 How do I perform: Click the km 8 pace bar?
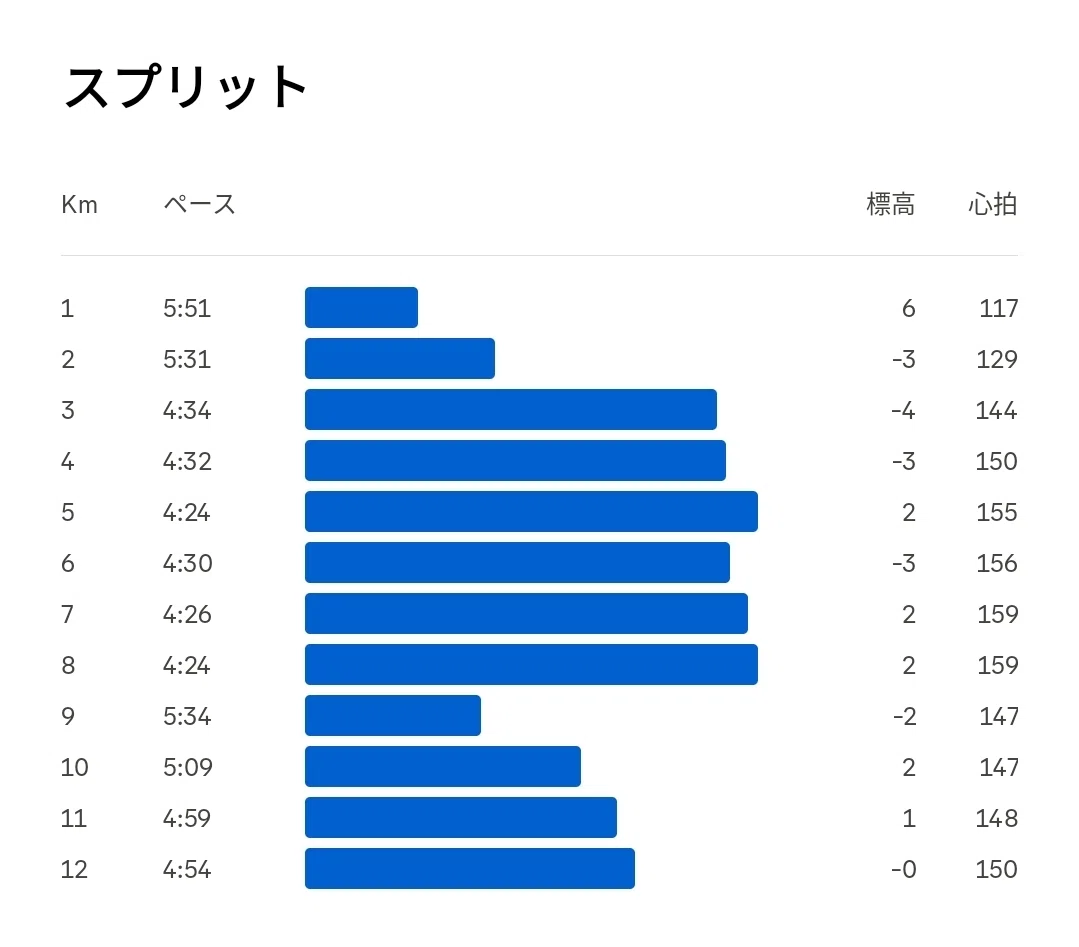[531, 664]
